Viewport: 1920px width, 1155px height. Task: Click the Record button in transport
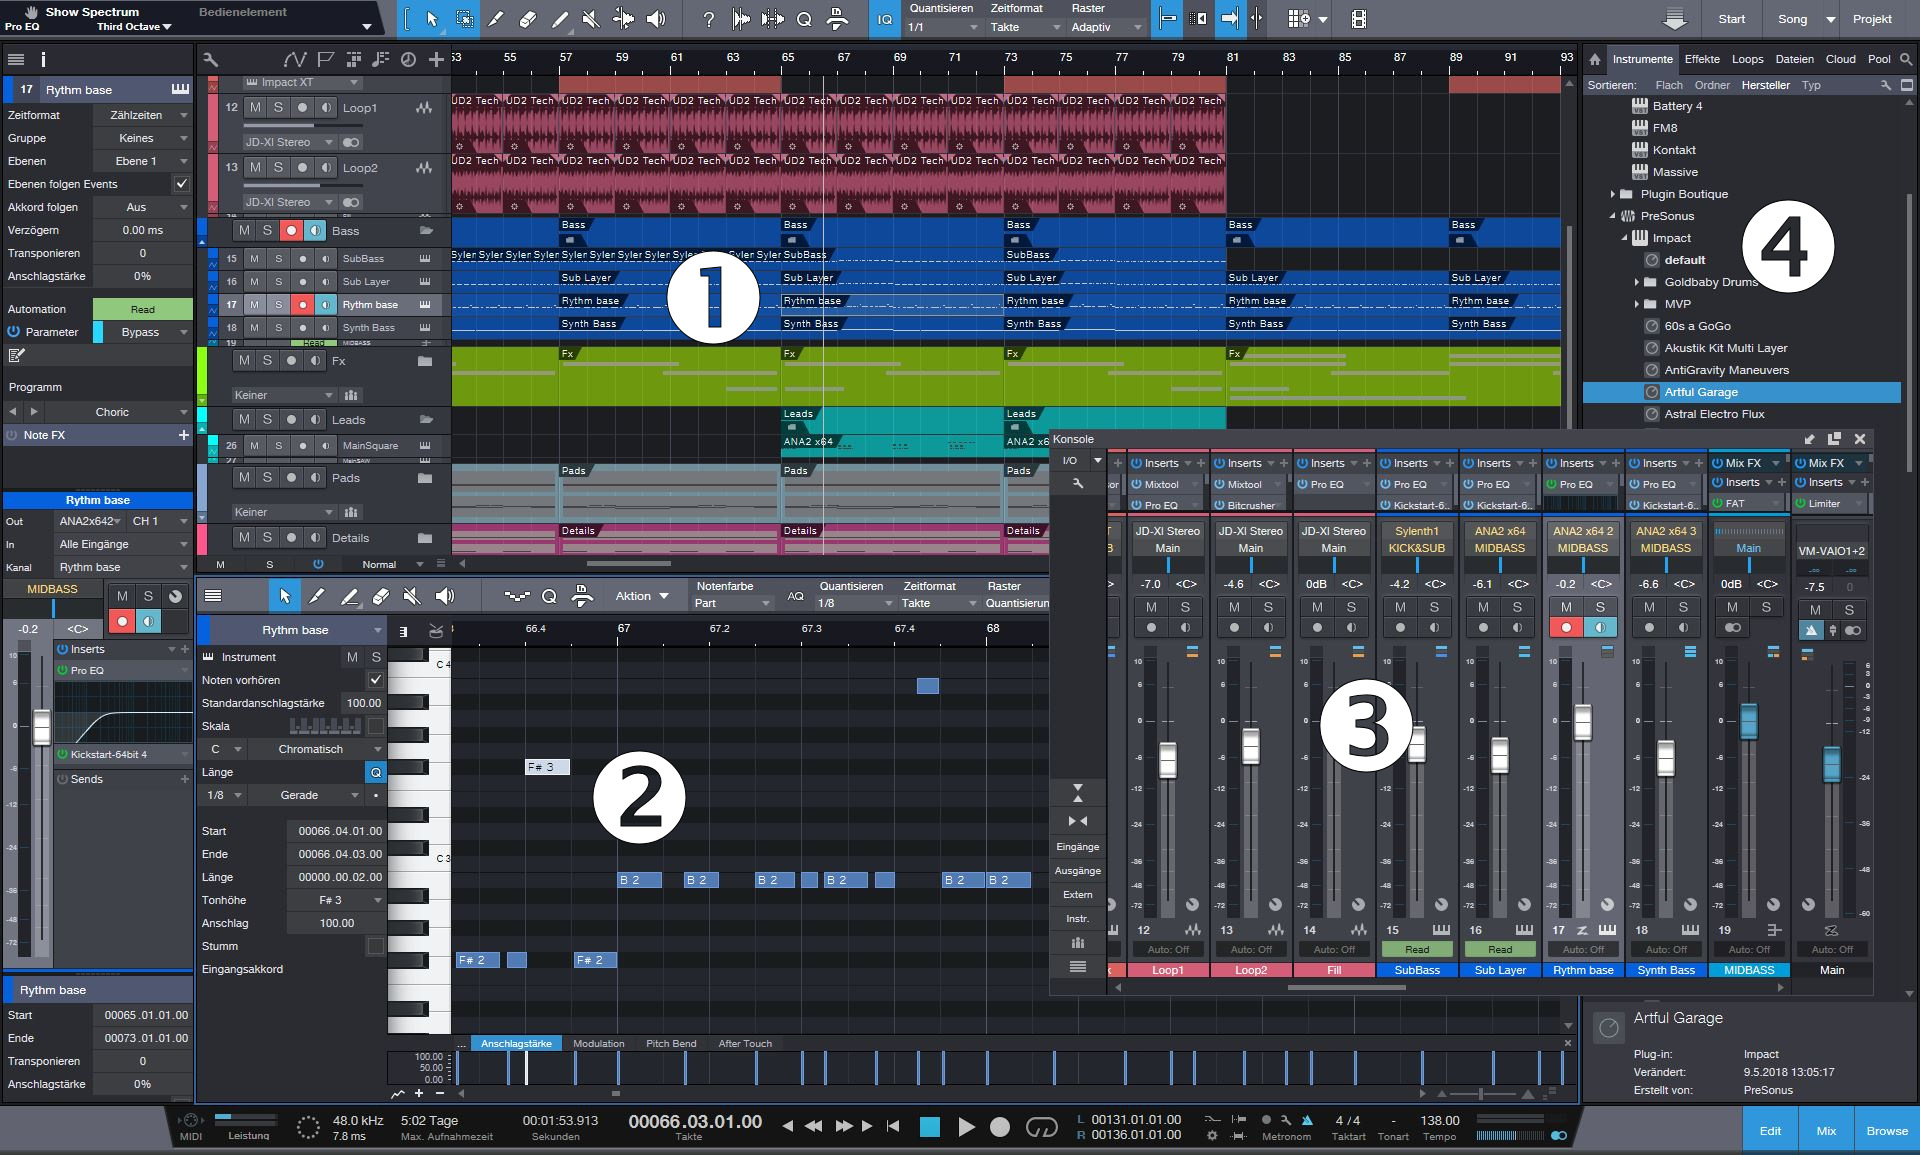tap(999, 1127)
